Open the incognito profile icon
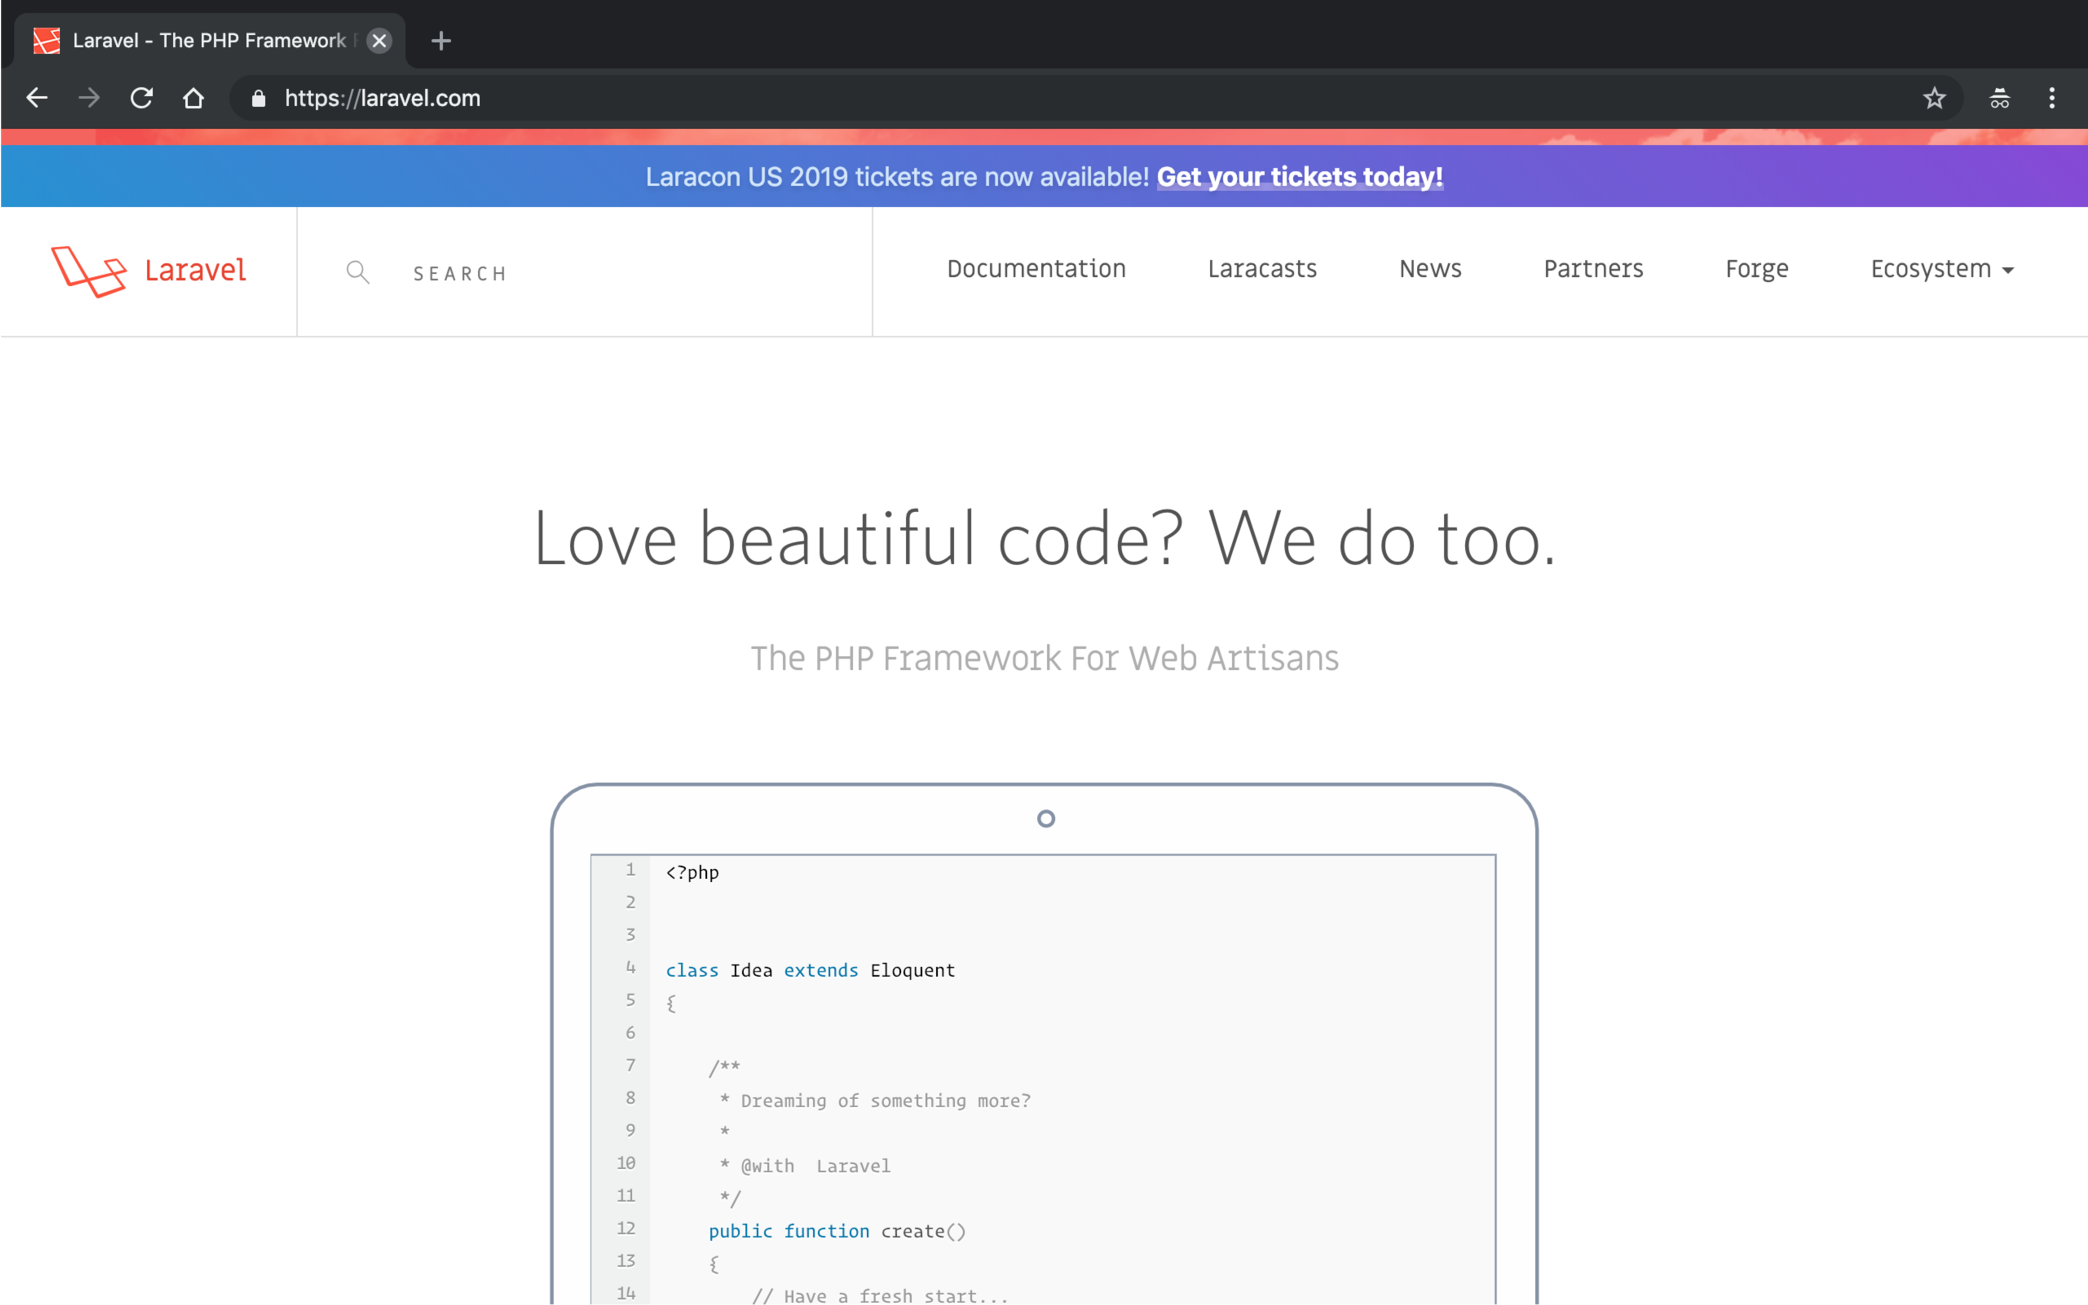 pyautogui.click(x=1999, y=98)
